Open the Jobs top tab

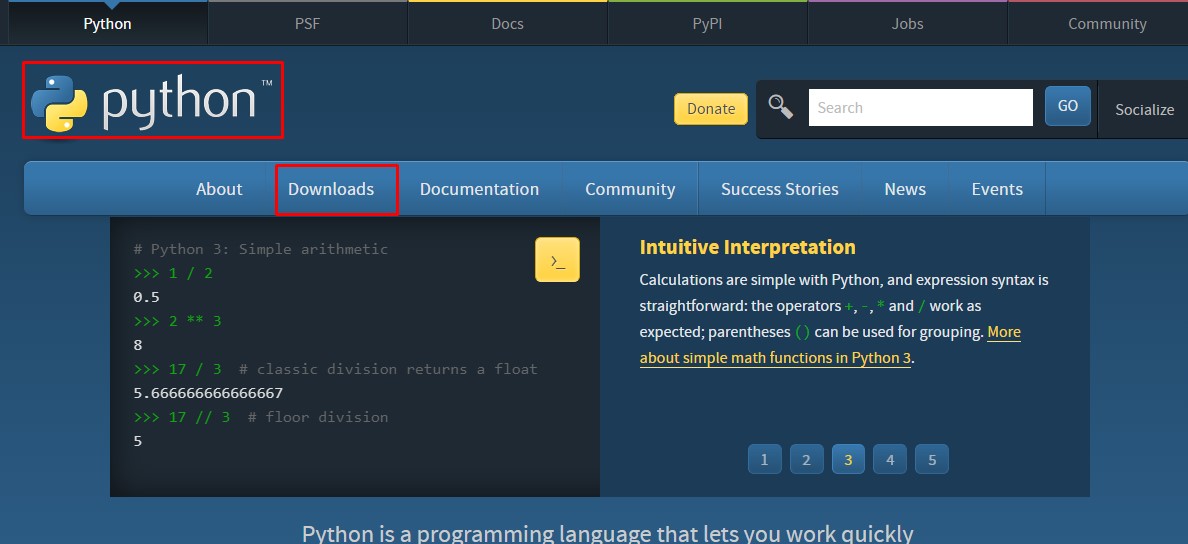click(x=908, y=23)
